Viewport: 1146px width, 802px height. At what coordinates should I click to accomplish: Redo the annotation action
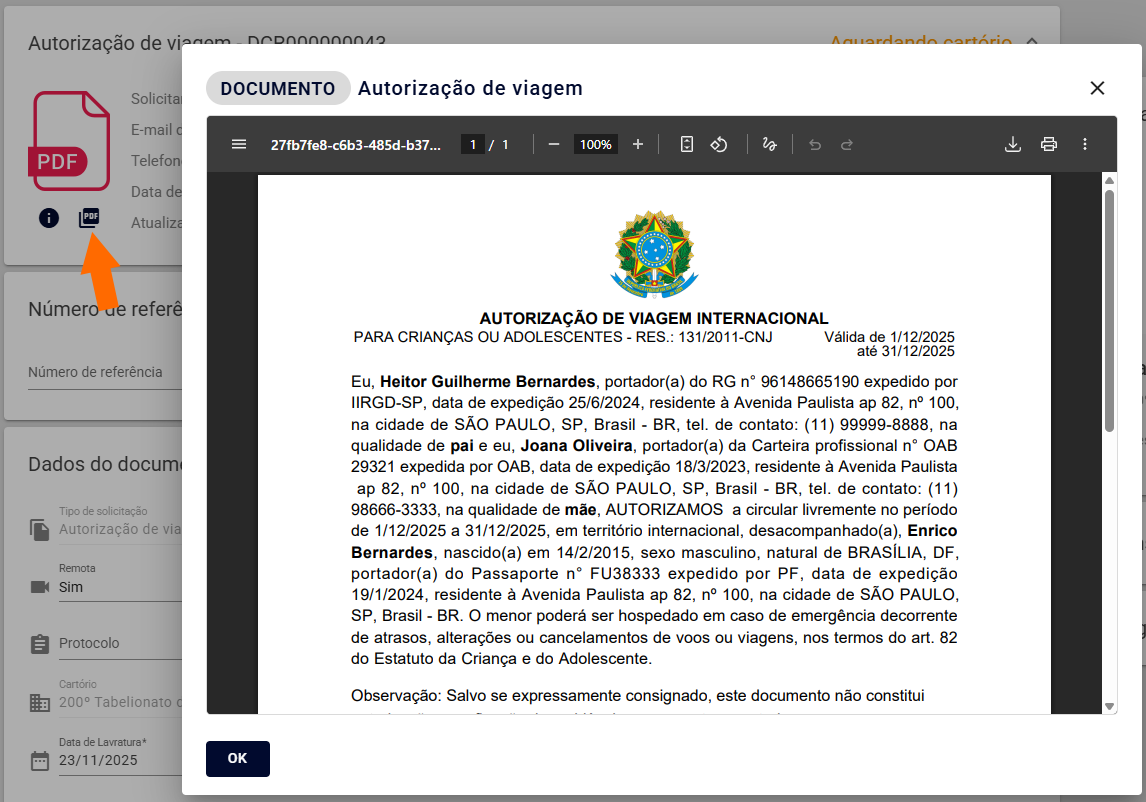846,145
